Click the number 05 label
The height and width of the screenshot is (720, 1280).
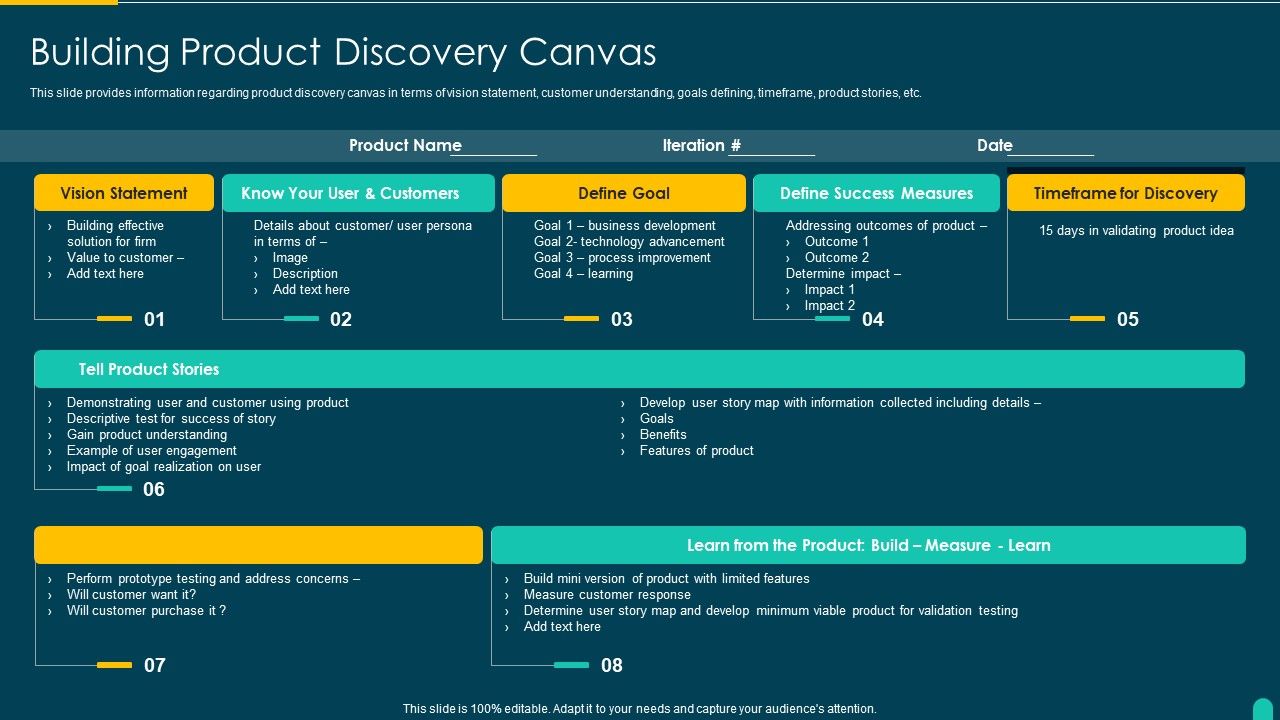[1128, 319]
